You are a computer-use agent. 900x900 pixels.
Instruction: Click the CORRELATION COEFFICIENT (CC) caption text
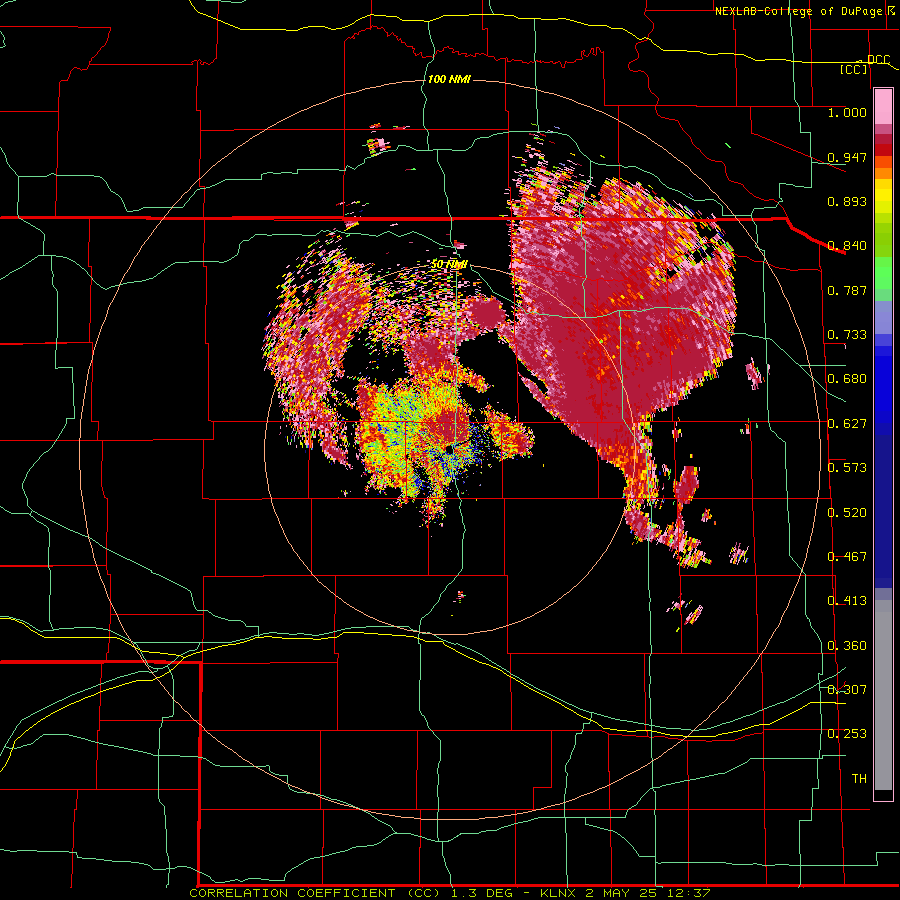315,893
